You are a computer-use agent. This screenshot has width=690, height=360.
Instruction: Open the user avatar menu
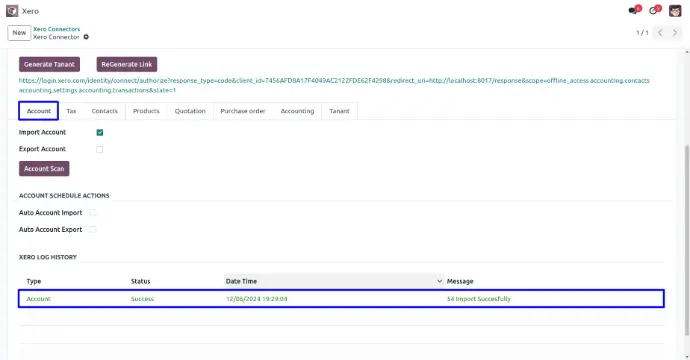coord(675,11)
